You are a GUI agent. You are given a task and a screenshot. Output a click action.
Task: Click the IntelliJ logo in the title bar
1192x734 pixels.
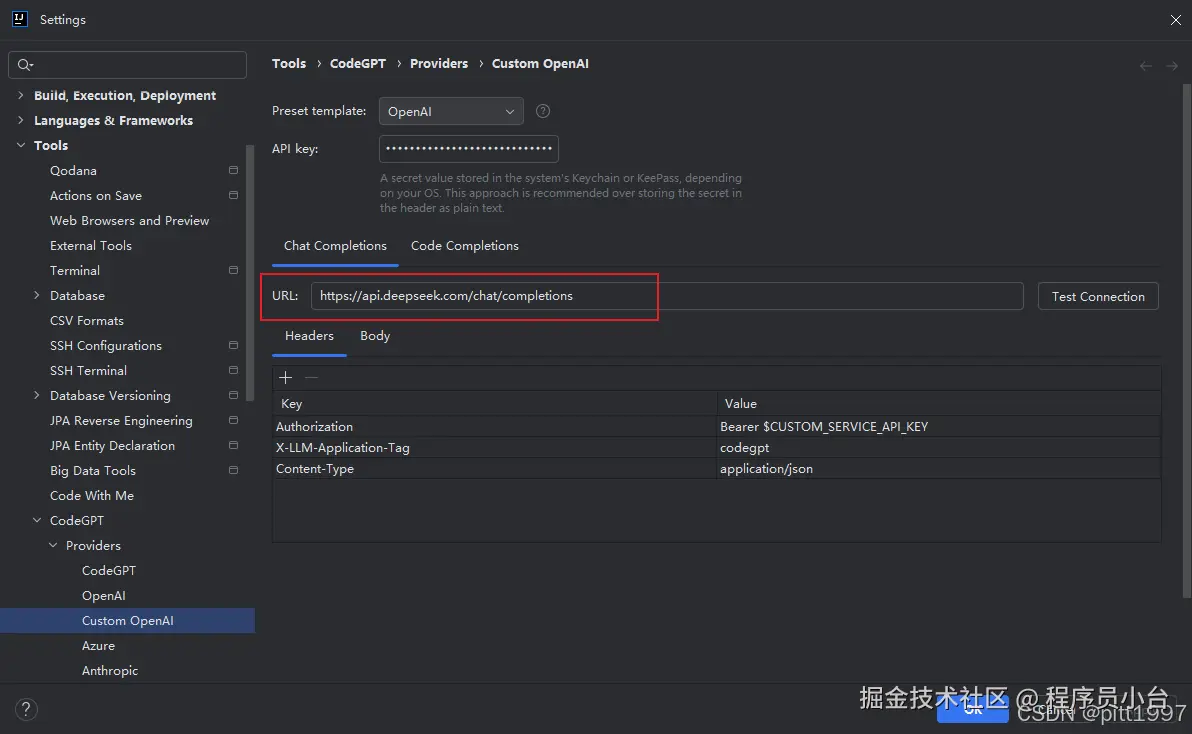20,19
